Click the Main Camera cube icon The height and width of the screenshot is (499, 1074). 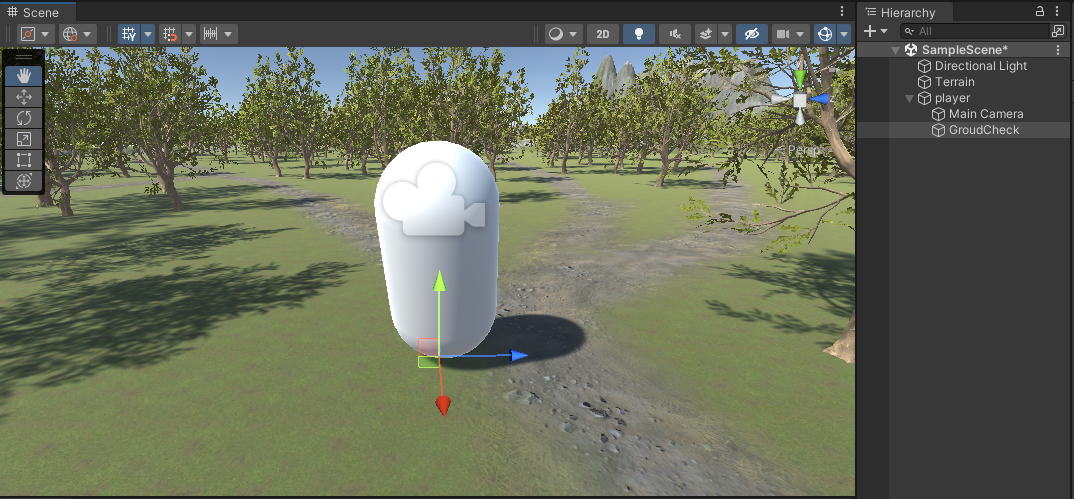click(x=938, y=114)
